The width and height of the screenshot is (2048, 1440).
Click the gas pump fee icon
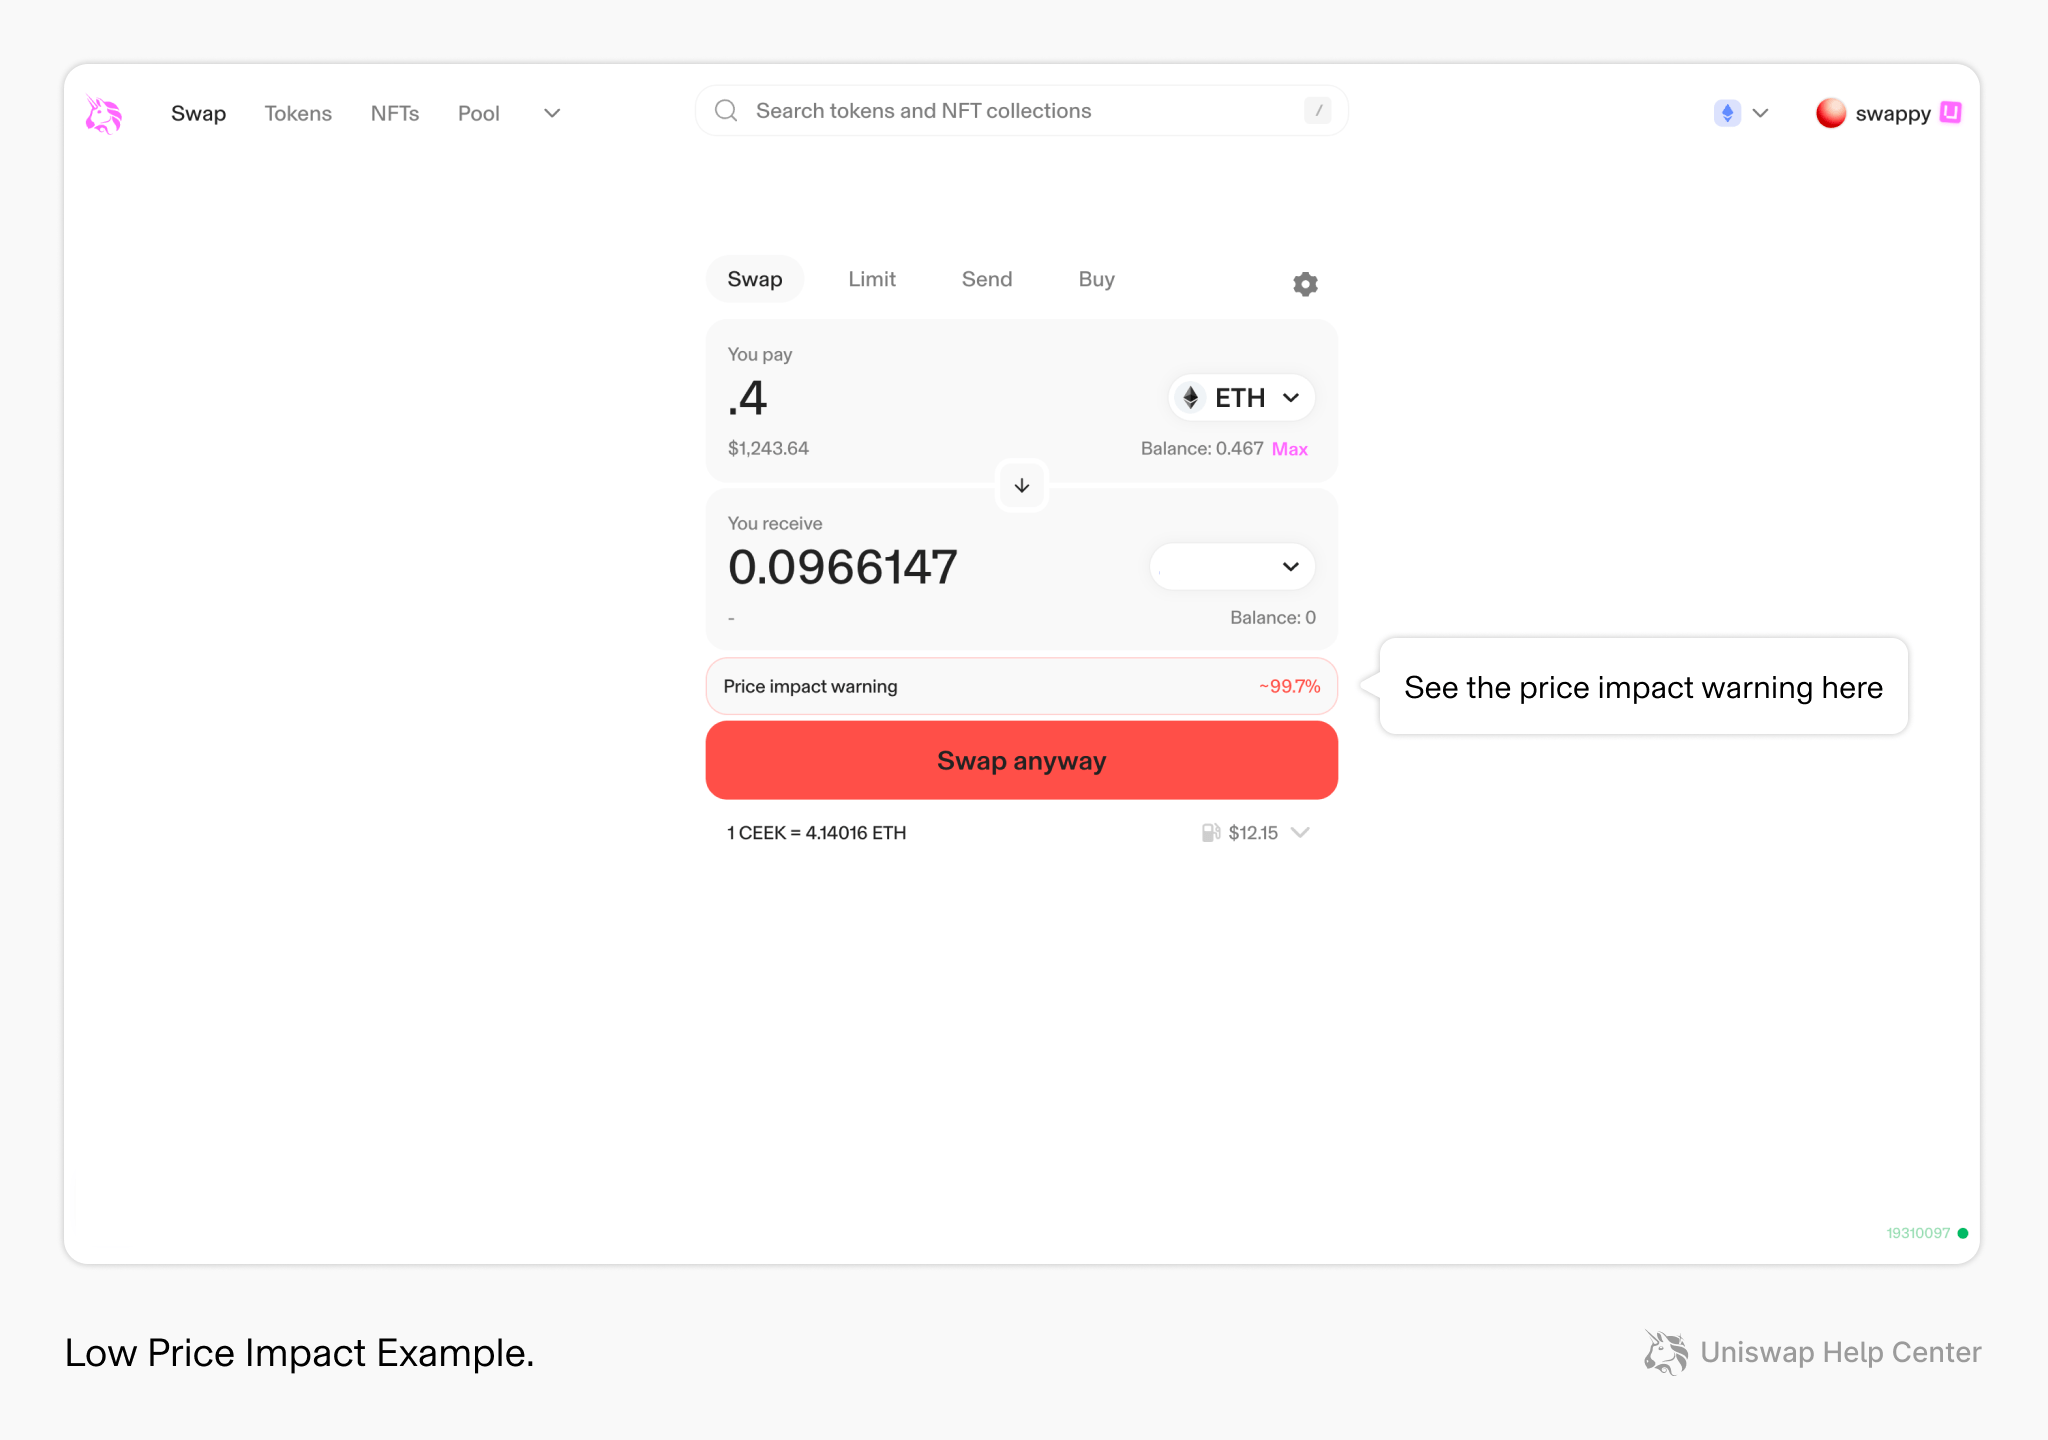click(1211, 832)
